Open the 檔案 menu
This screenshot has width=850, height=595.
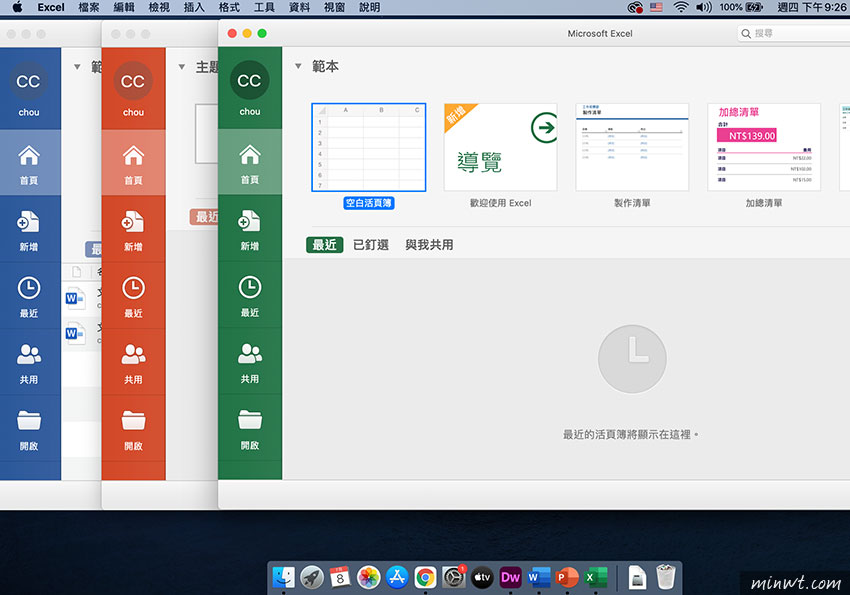(89, 7)
